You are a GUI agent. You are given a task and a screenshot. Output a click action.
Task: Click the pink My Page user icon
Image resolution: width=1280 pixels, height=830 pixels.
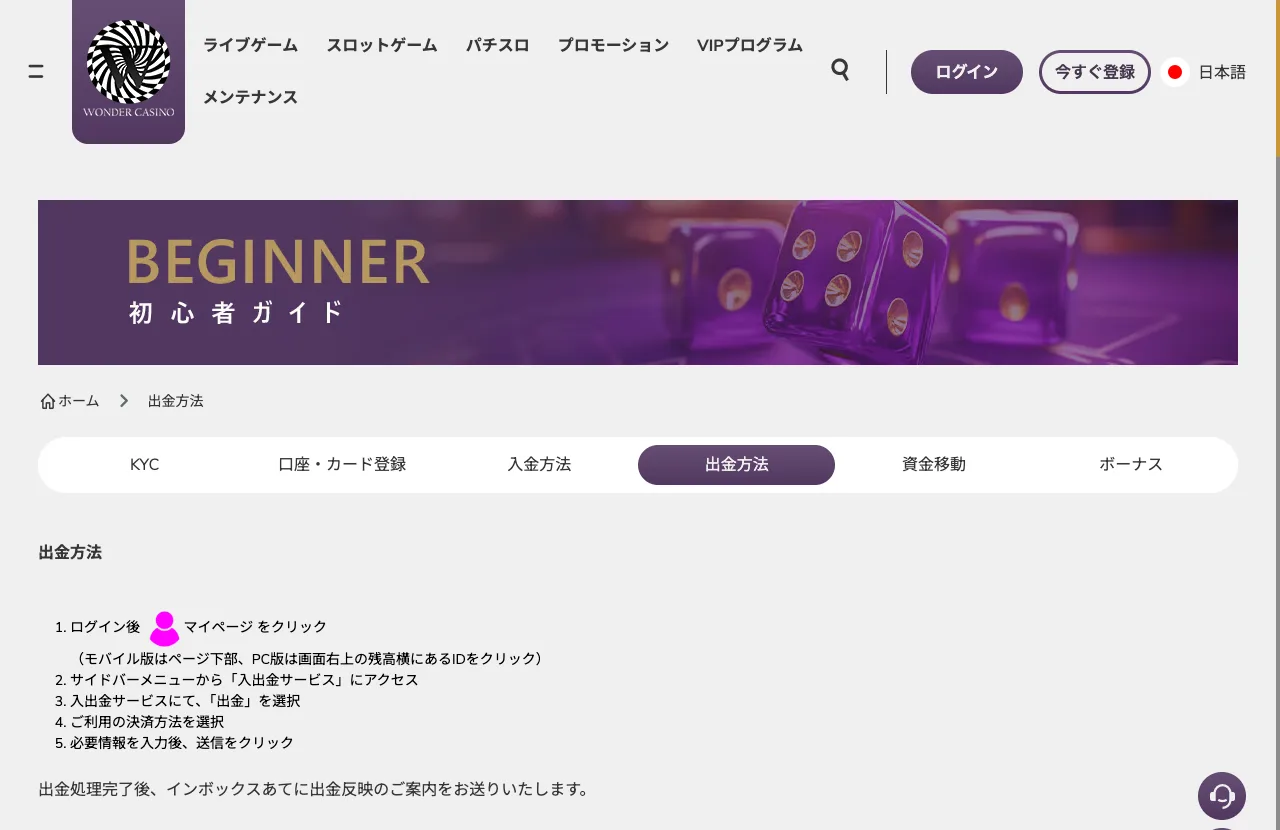tap(164, 628)
